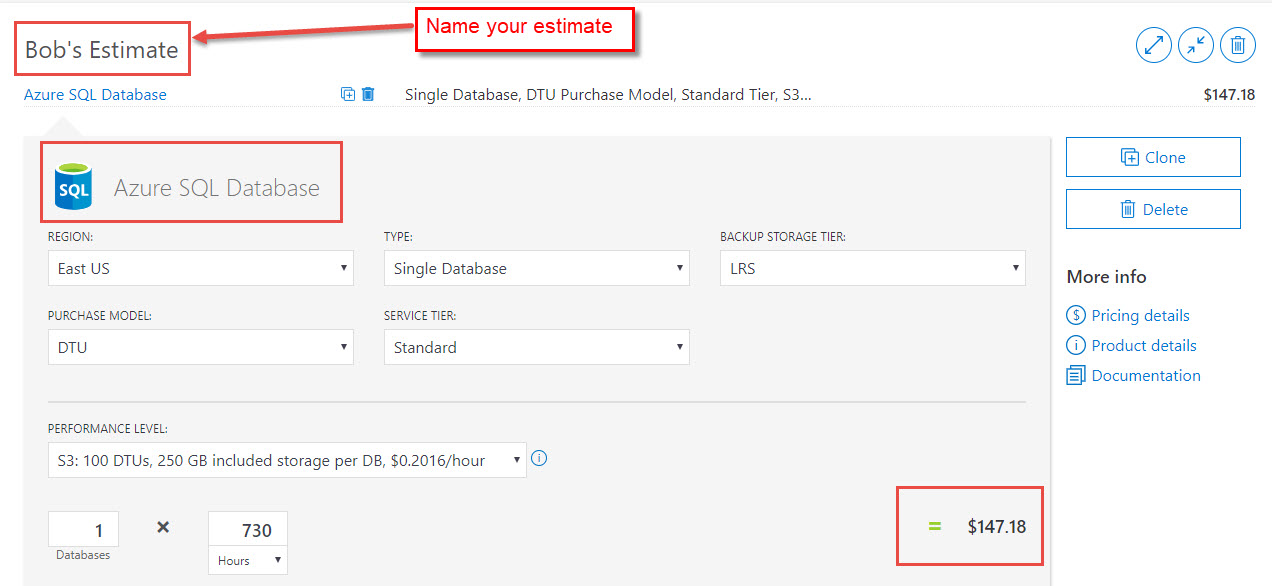Open Backup Storage Tier dropdown showing LRS
Viewport: 1272px width, 586px height.
pos(873,268)
